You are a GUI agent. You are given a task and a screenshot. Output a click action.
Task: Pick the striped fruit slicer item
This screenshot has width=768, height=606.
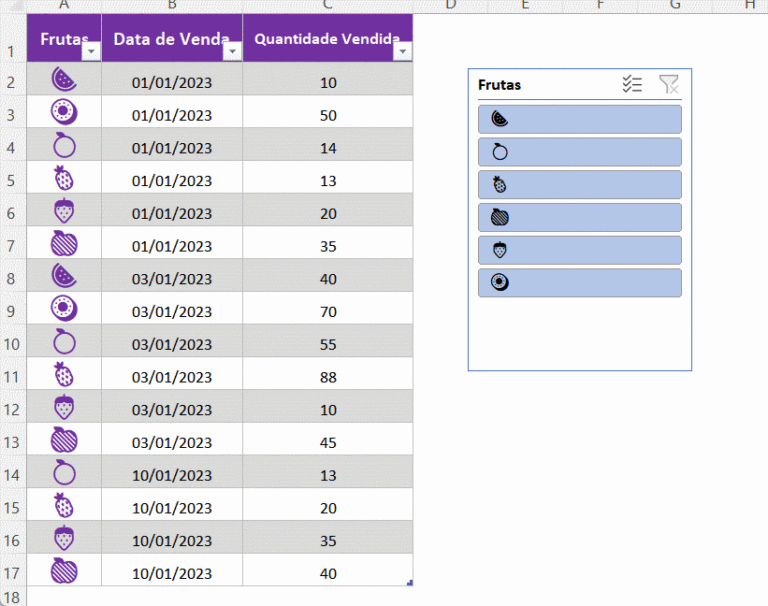(x=580, y=217)
